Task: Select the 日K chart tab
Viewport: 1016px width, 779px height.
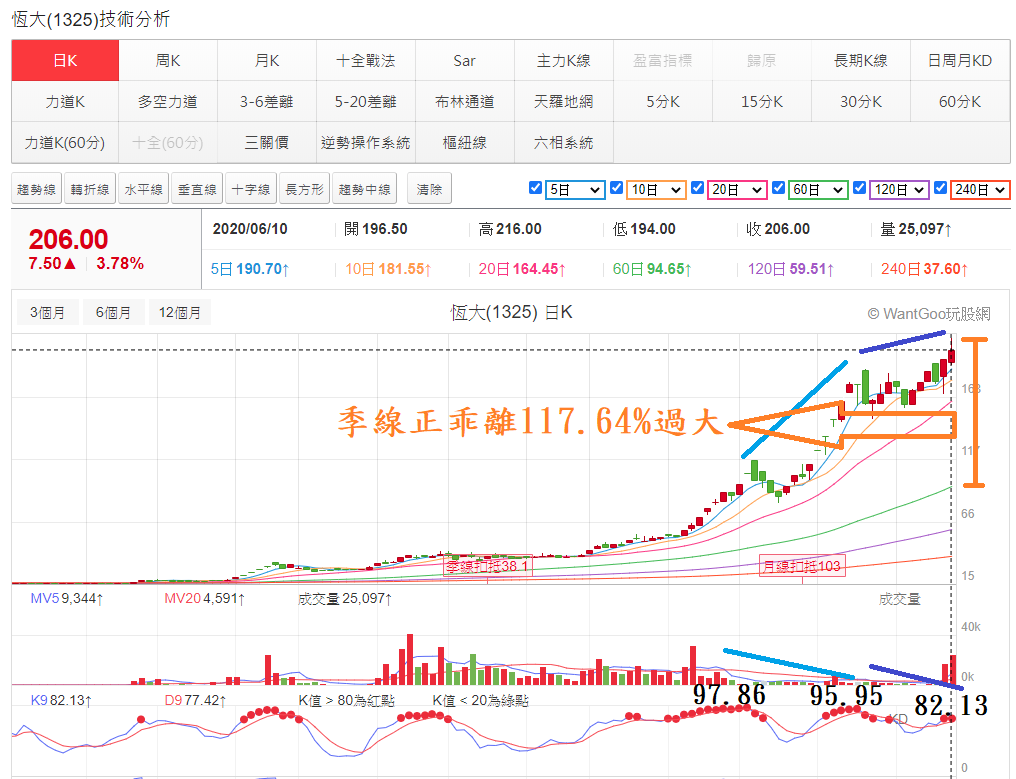Action: tap(65, 60)
